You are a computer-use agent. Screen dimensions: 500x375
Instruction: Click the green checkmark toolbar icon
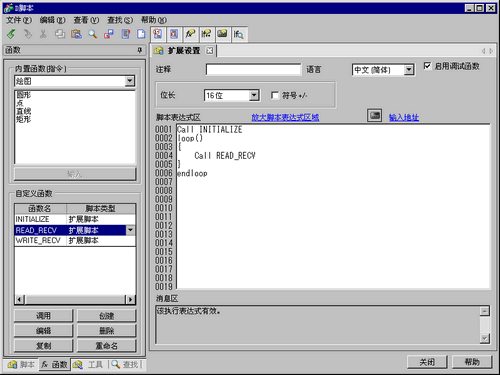(11, 34)
